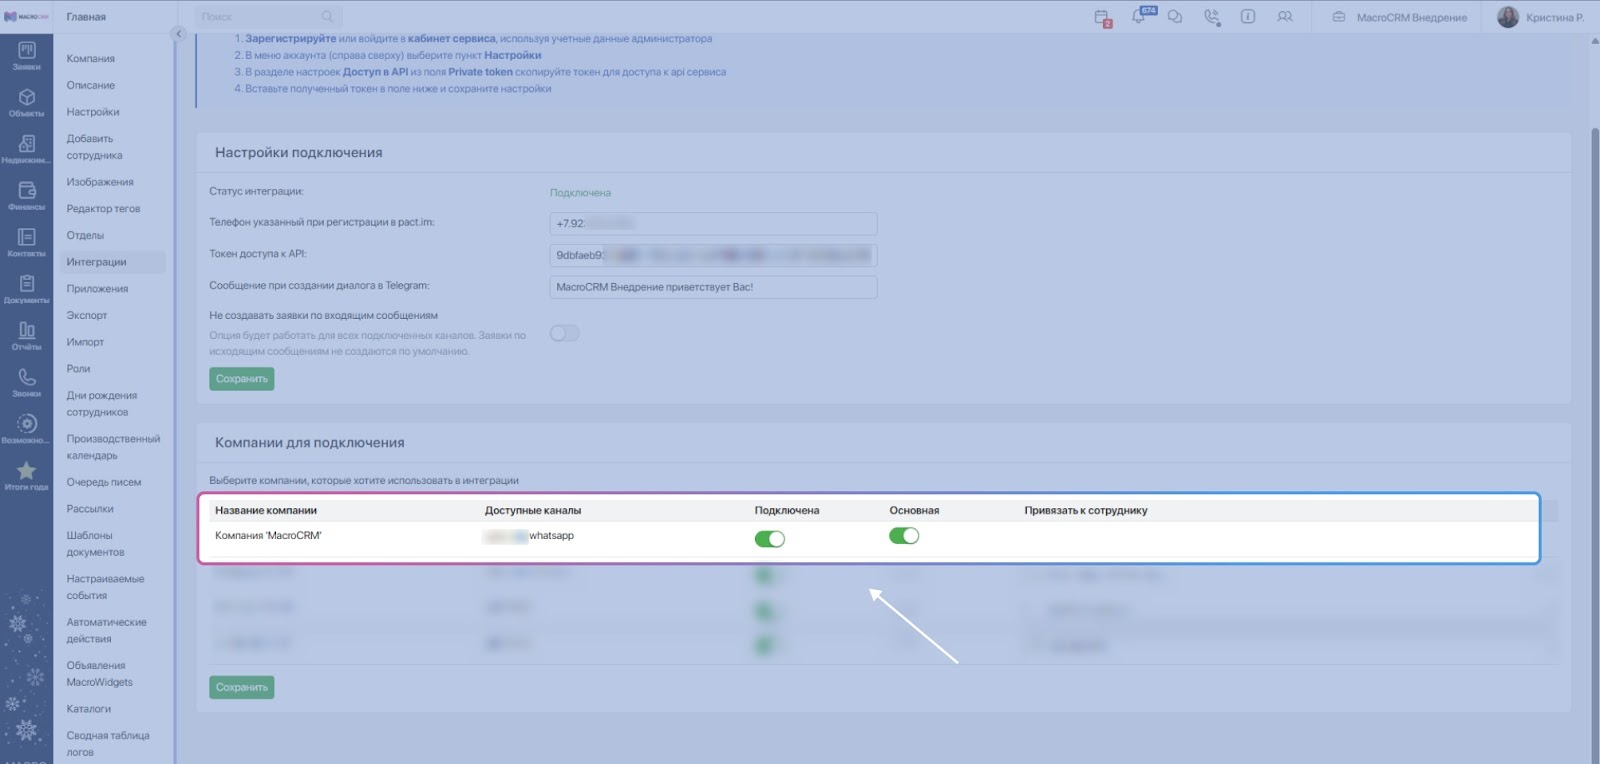Image resolution: width=1600 pixels, height=764 pixels.
Task: Open the Звонки phone icon in sidebar
Action: coord(27,381)
